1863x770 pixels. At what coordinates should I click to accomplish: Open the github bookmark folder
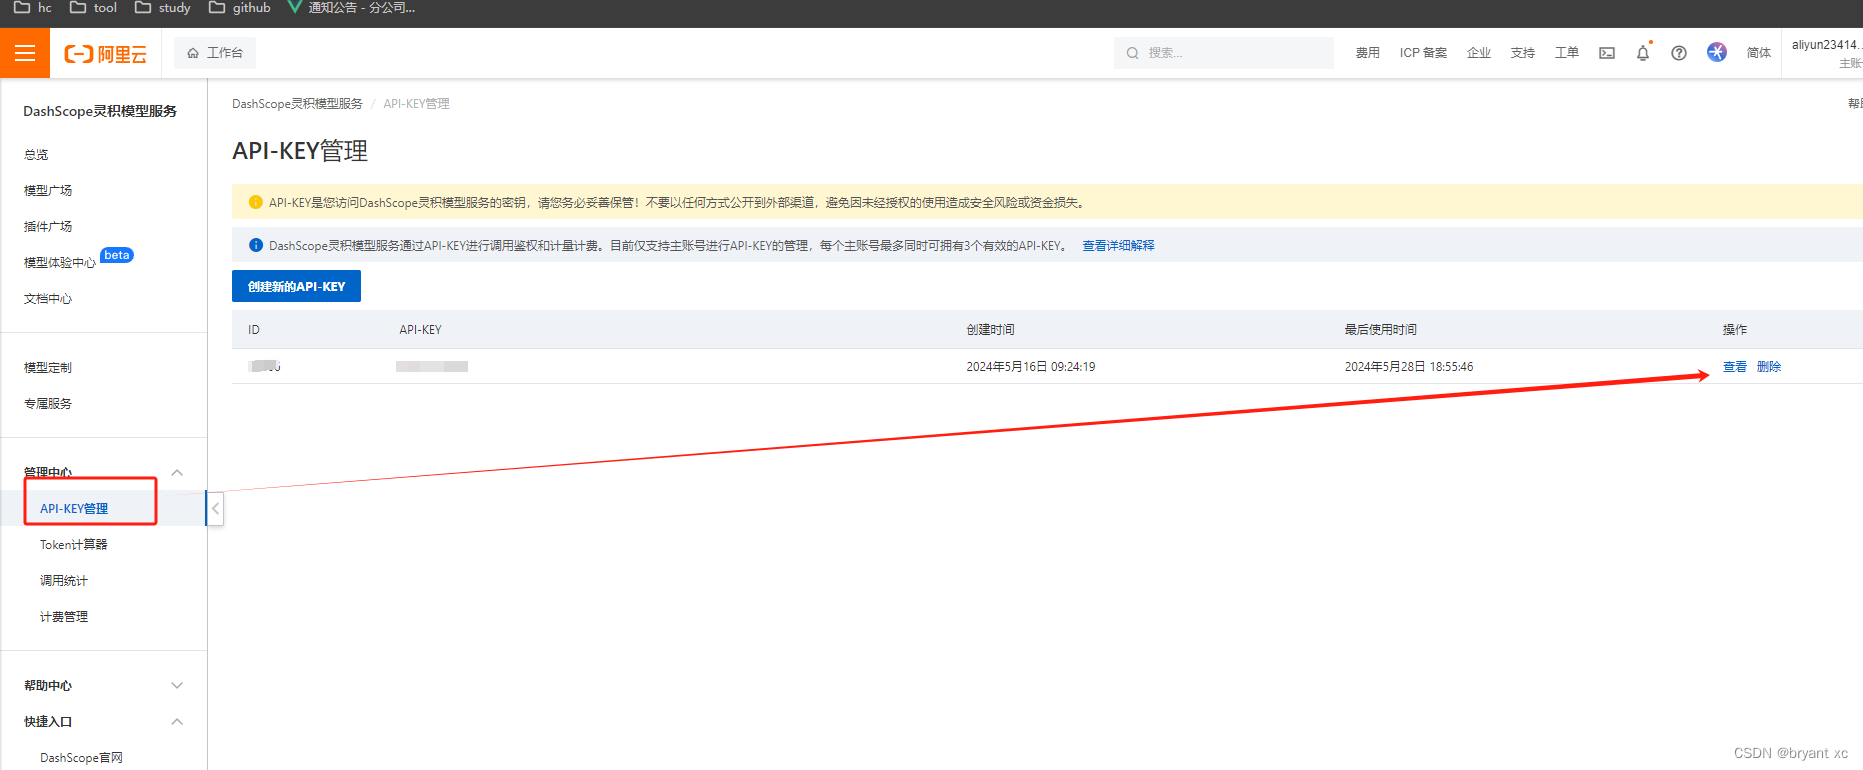[x=240, y=8]
